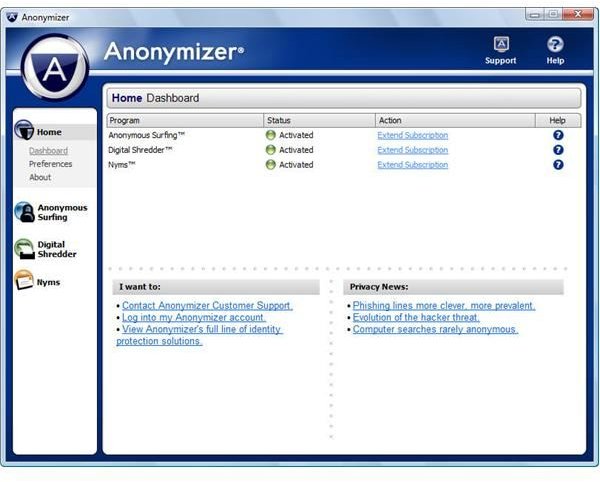Extend Subscription for Nyms
Image resolution: width=600 pixels, height=482 pixels.
(412, 165)
